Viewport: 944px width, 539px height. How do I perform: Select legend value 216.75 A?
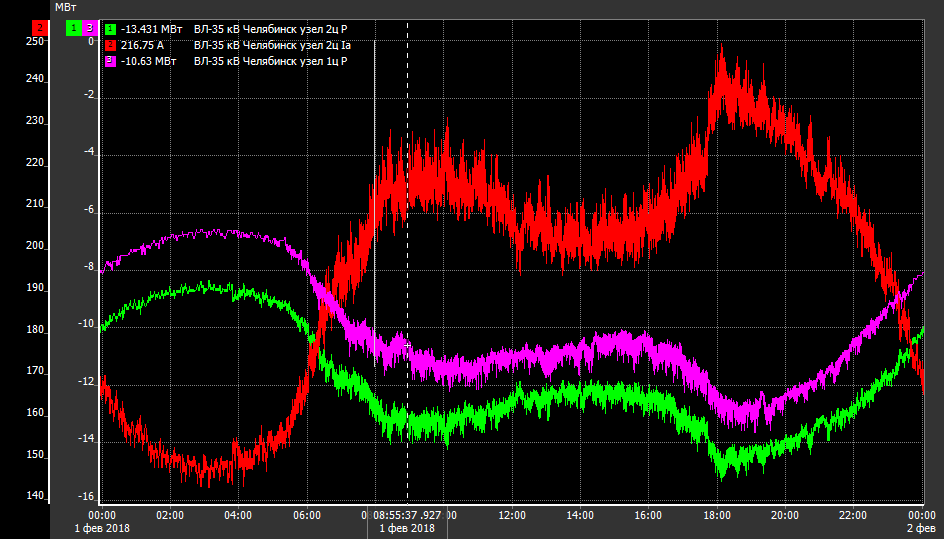click(142, 45)
